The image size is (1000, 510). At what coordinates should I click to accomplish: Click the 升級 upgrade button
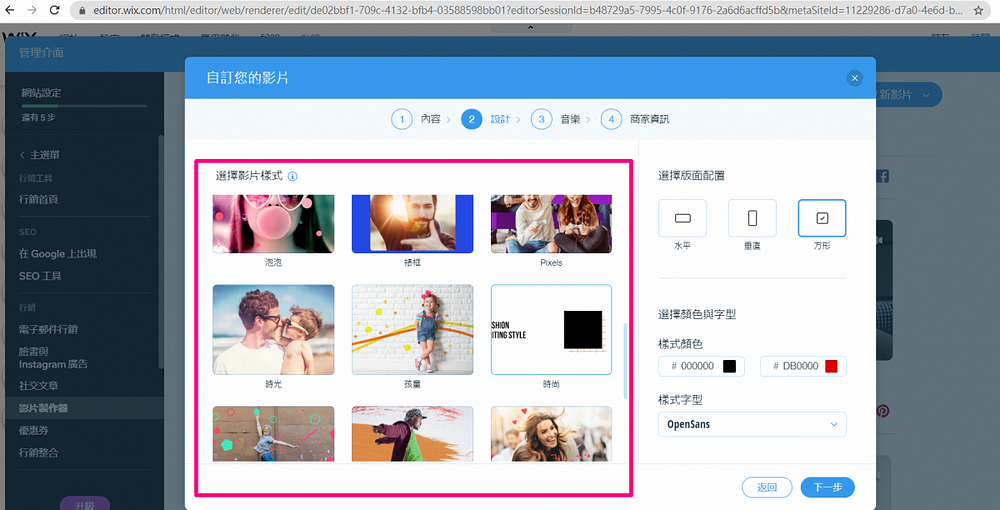[85, 504]
